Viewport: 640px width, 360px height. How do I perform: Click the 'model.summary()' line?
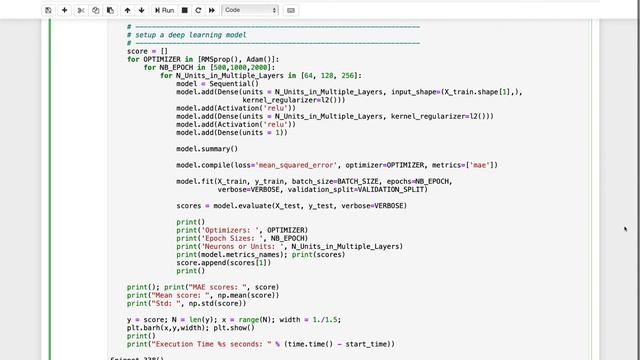point(207,149)
